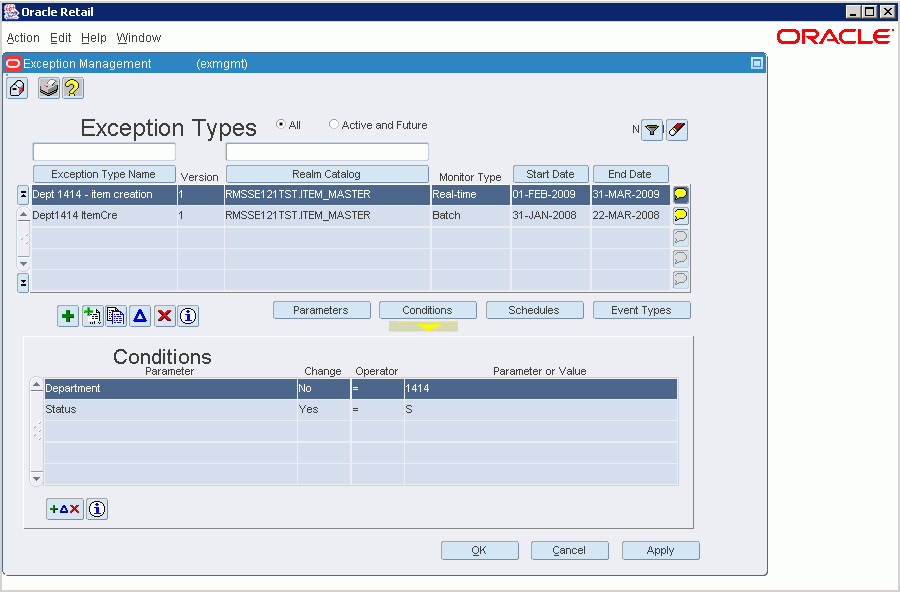The image size is (900, 592).
Task: Click the add-from-existing icon beside green plus
Action: pos(92,316)
